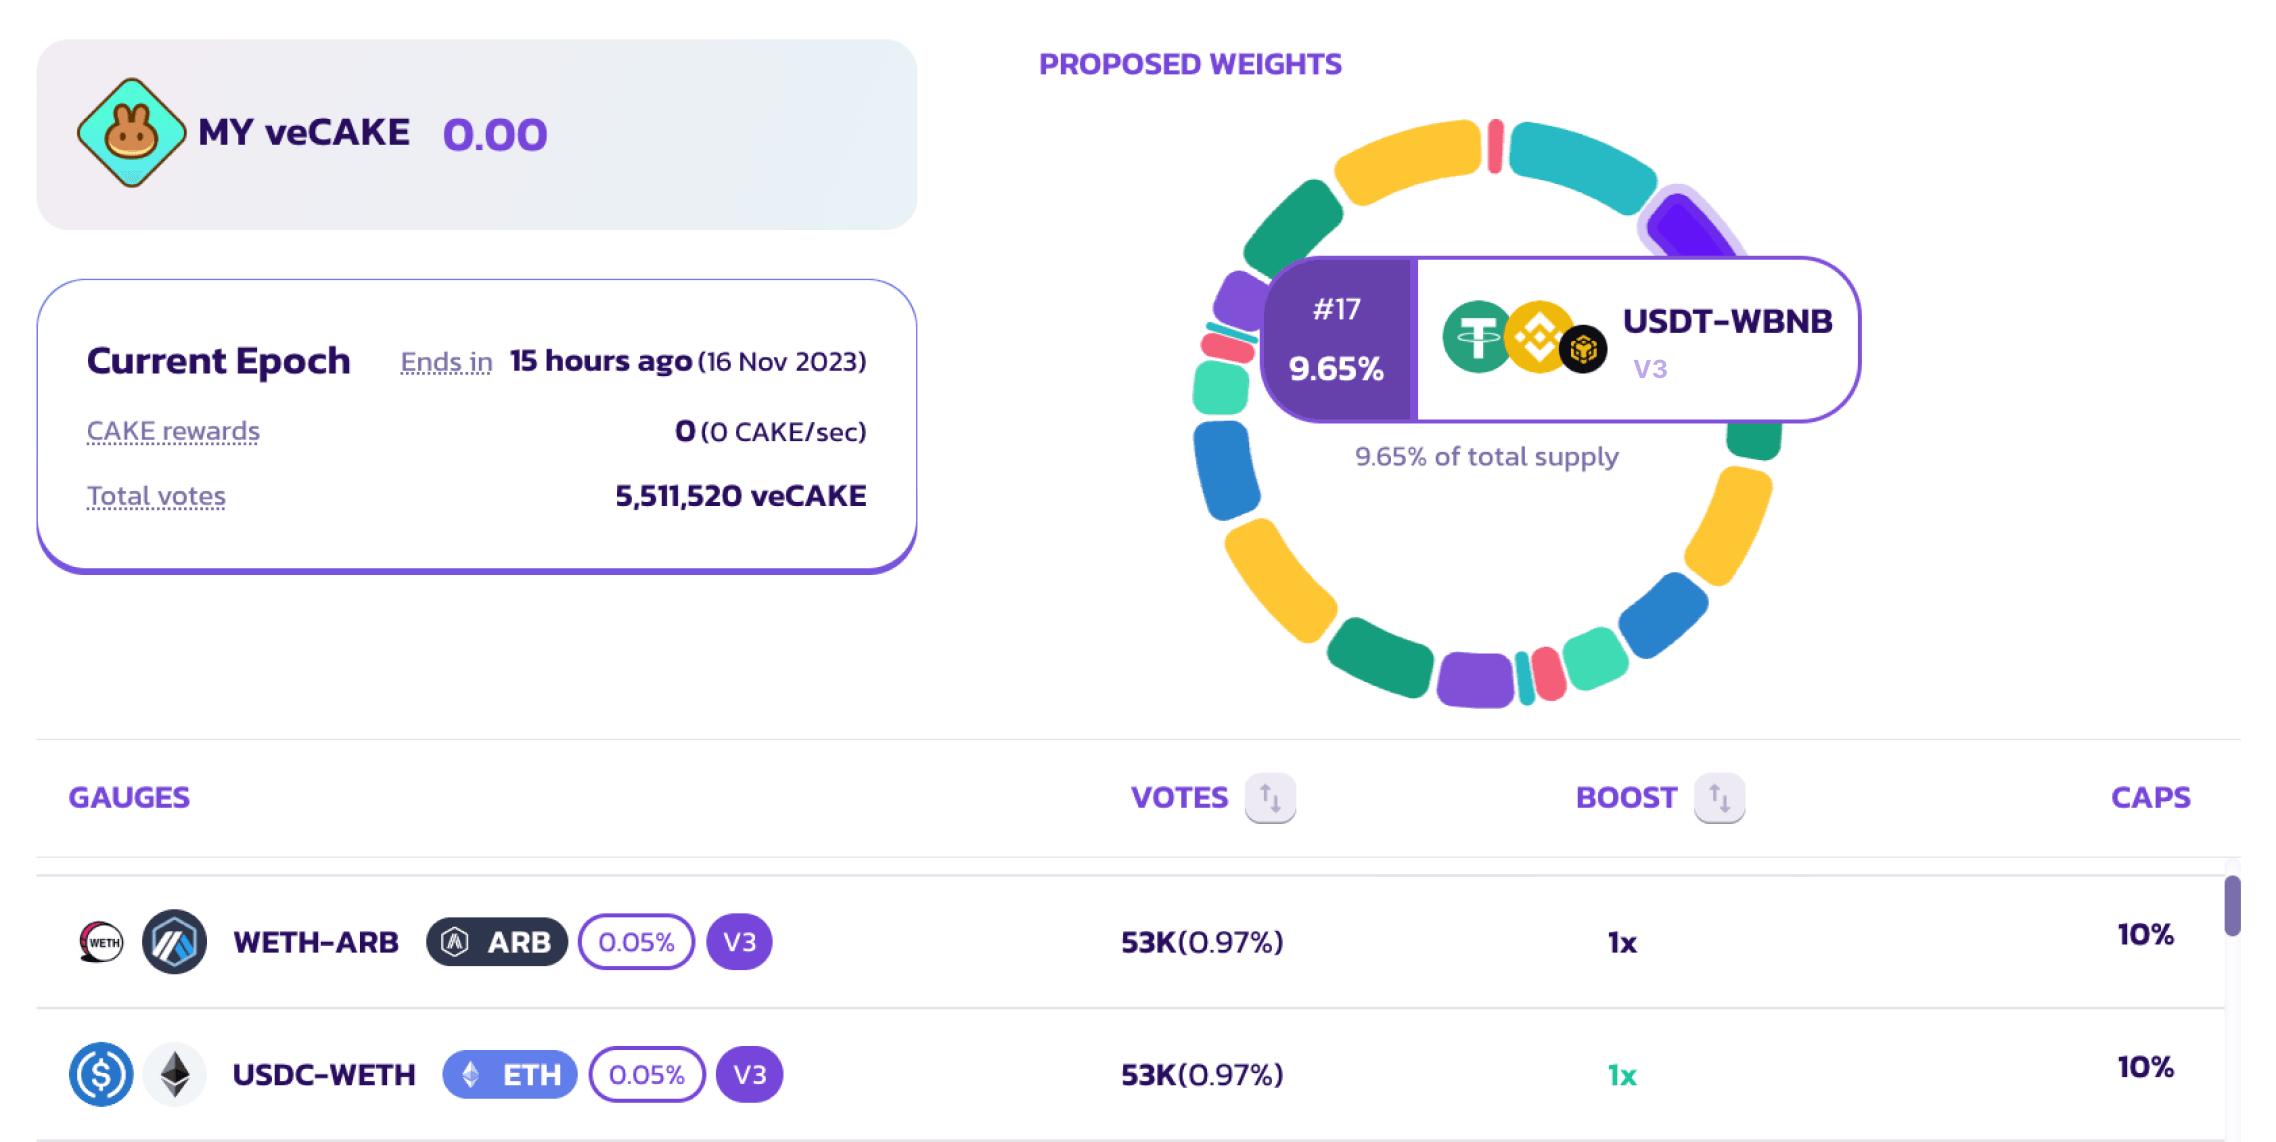Viewport: 2276px width, 1142px height.
Task: Click the 0.05% fee badge in USDC-WETH row
Action: pos(647,1074)
